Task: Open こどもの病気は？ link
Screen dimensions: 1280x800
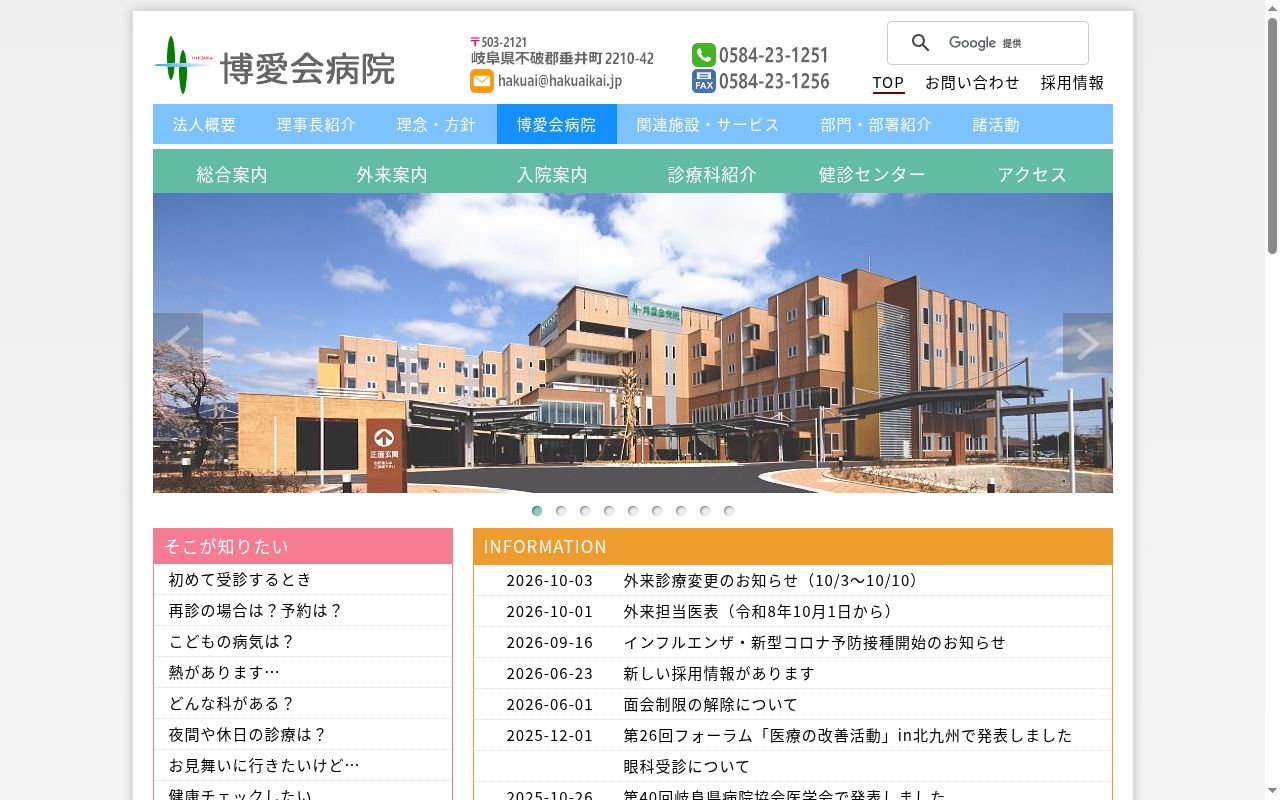Action: 232,642
